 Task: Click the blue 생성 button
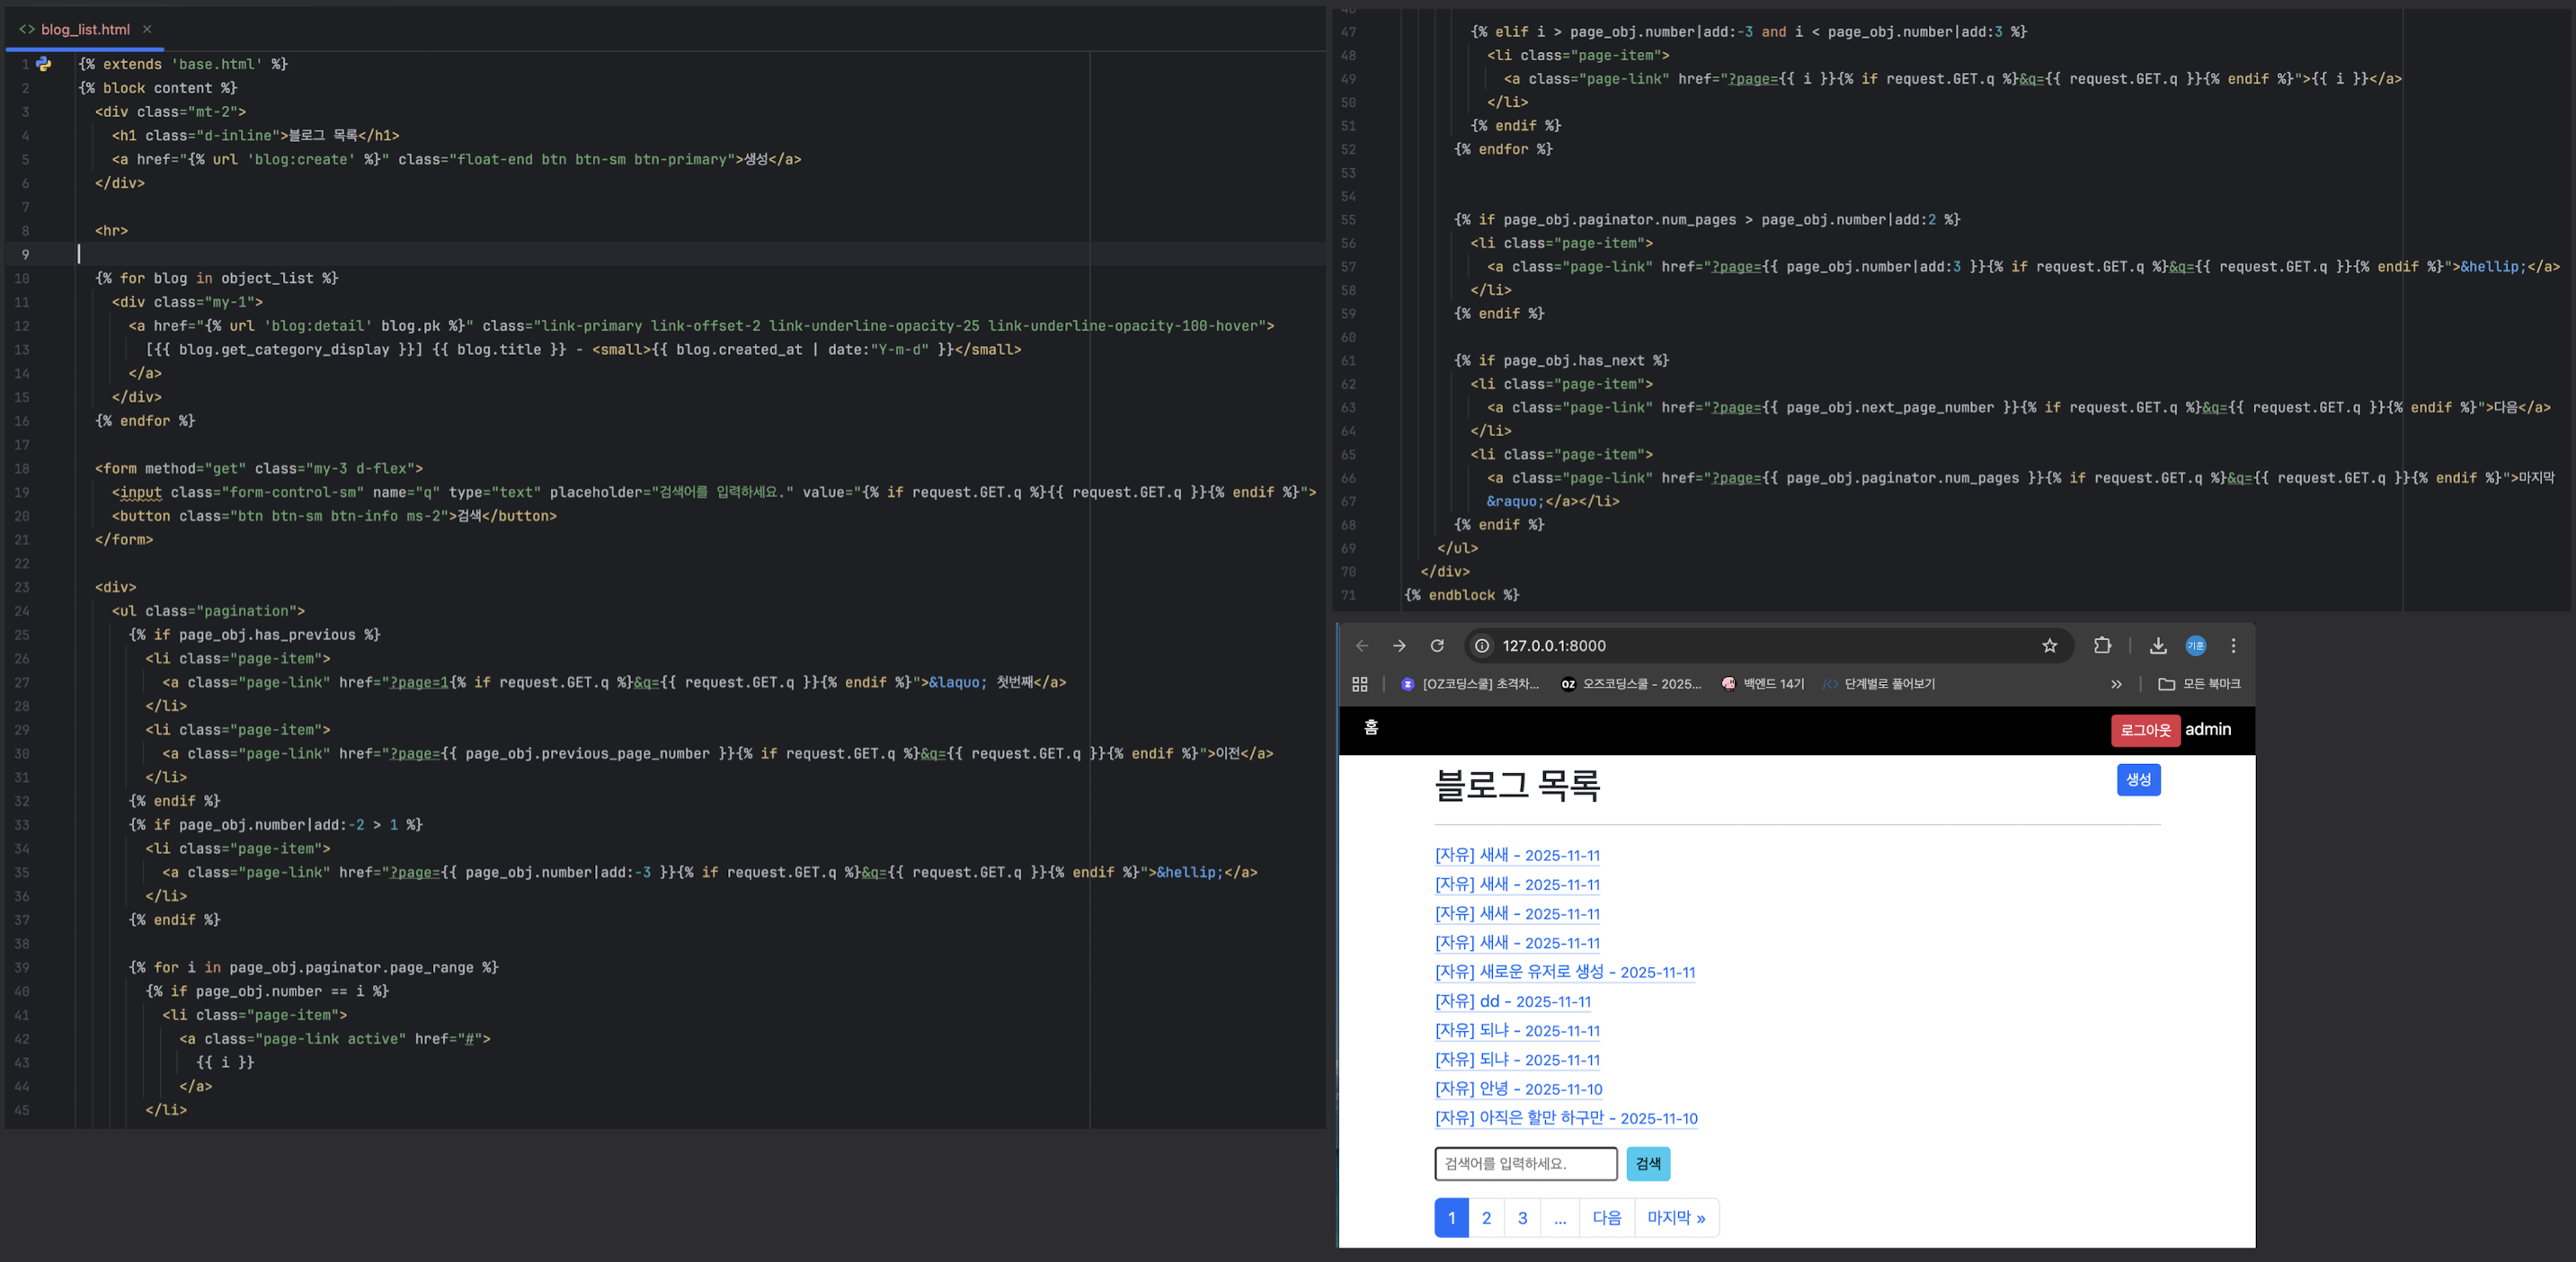tap(2138, 780)
